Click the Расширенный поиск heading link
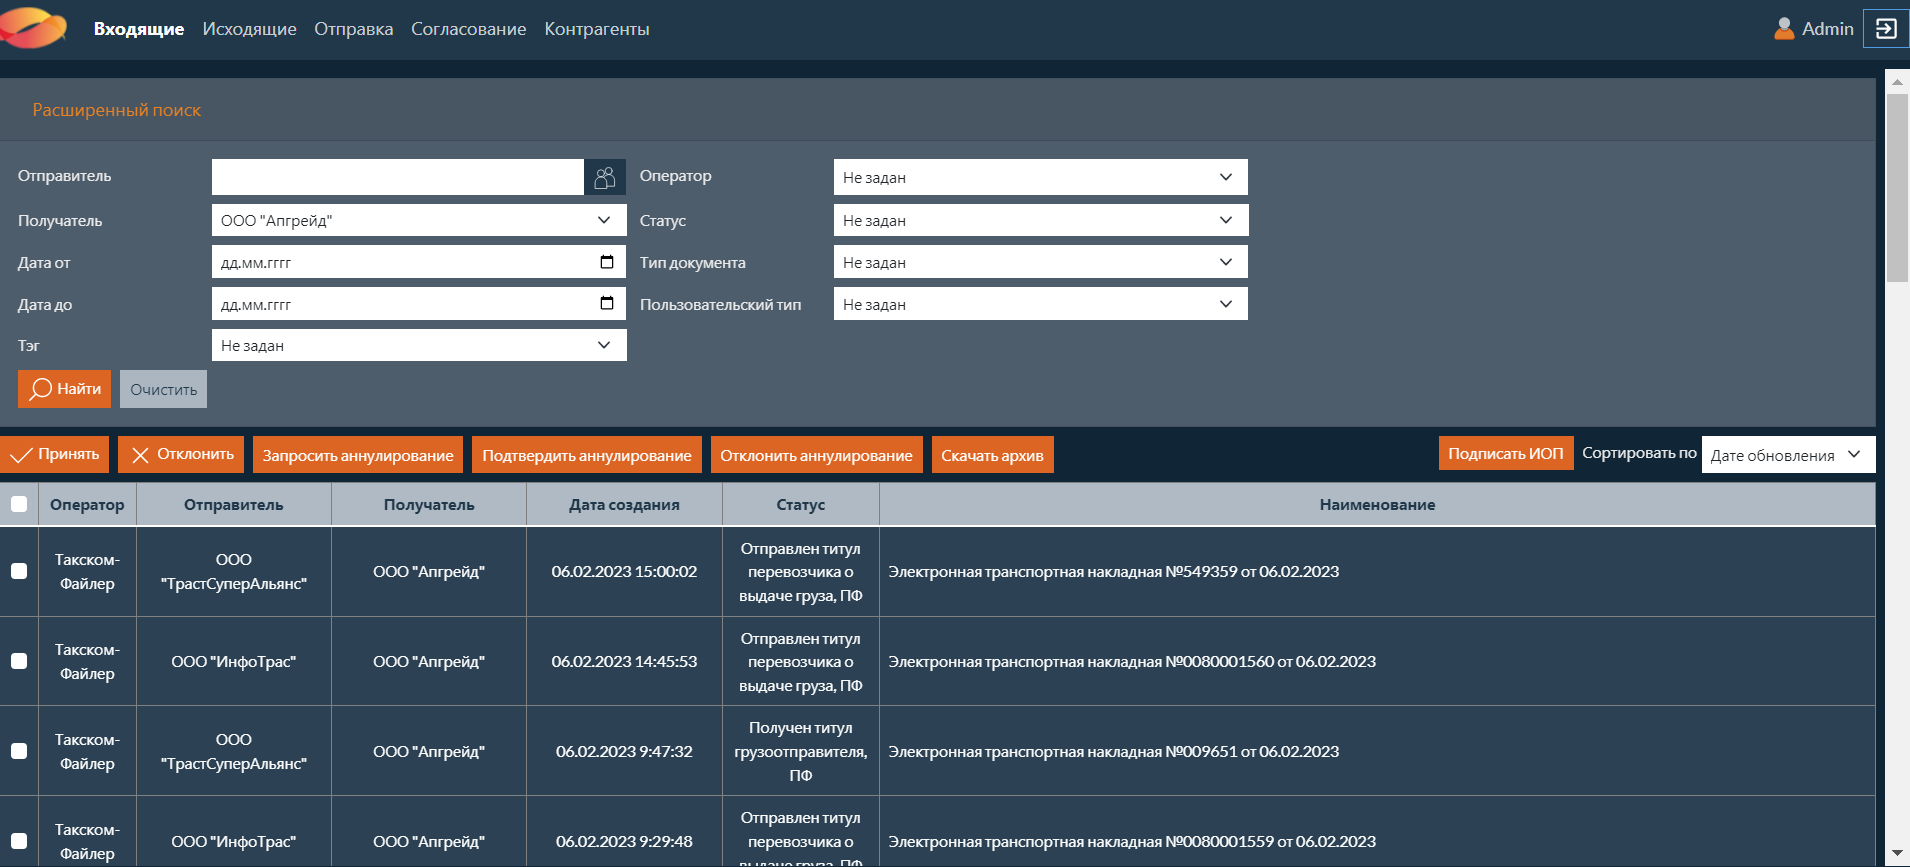Image resolution: width=1910 pixels, height=867 pixels. 117,110
